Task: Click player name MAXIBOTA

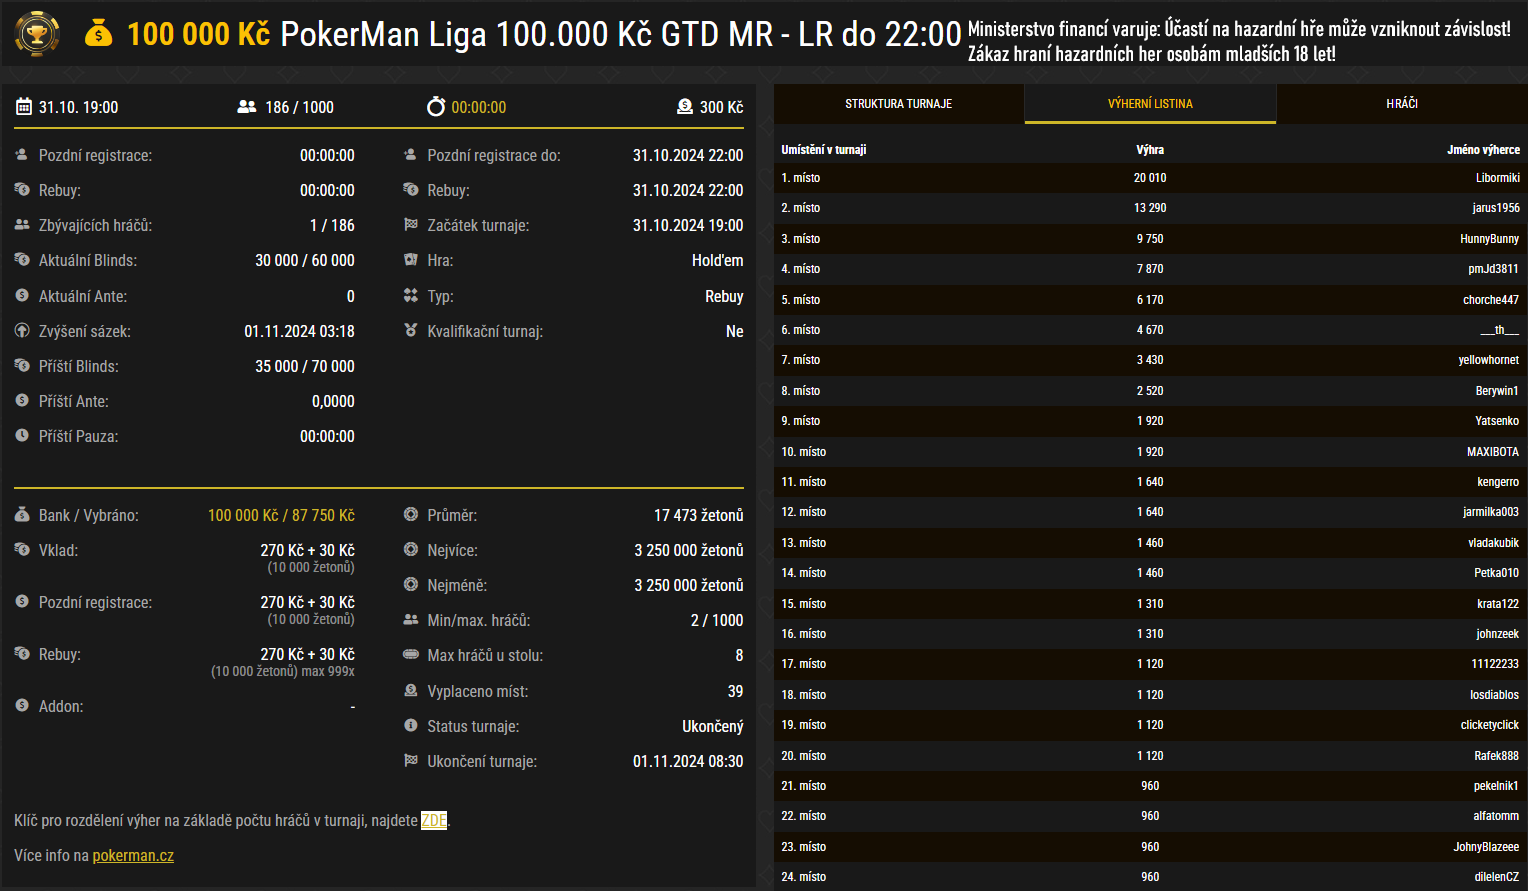Action: pyautogui.click(x=1493, y=452)
